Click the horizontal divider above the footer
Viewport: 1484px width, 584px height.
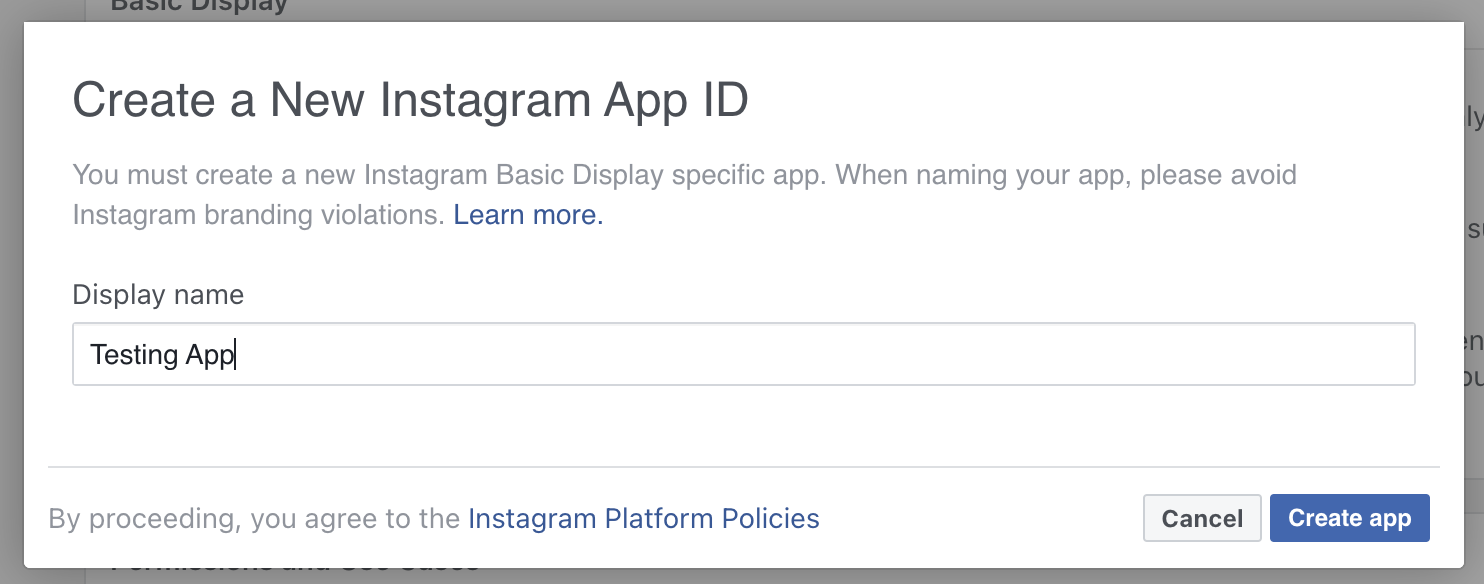click(x=744, y=467)
